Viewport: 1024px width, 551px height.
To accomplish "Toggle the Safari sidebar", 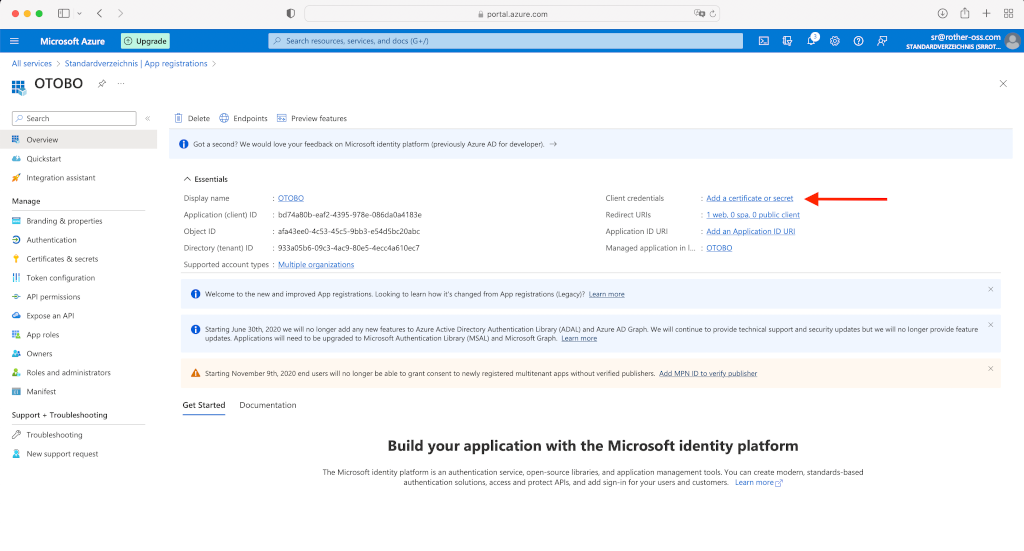I will click(x=63, y=13).
